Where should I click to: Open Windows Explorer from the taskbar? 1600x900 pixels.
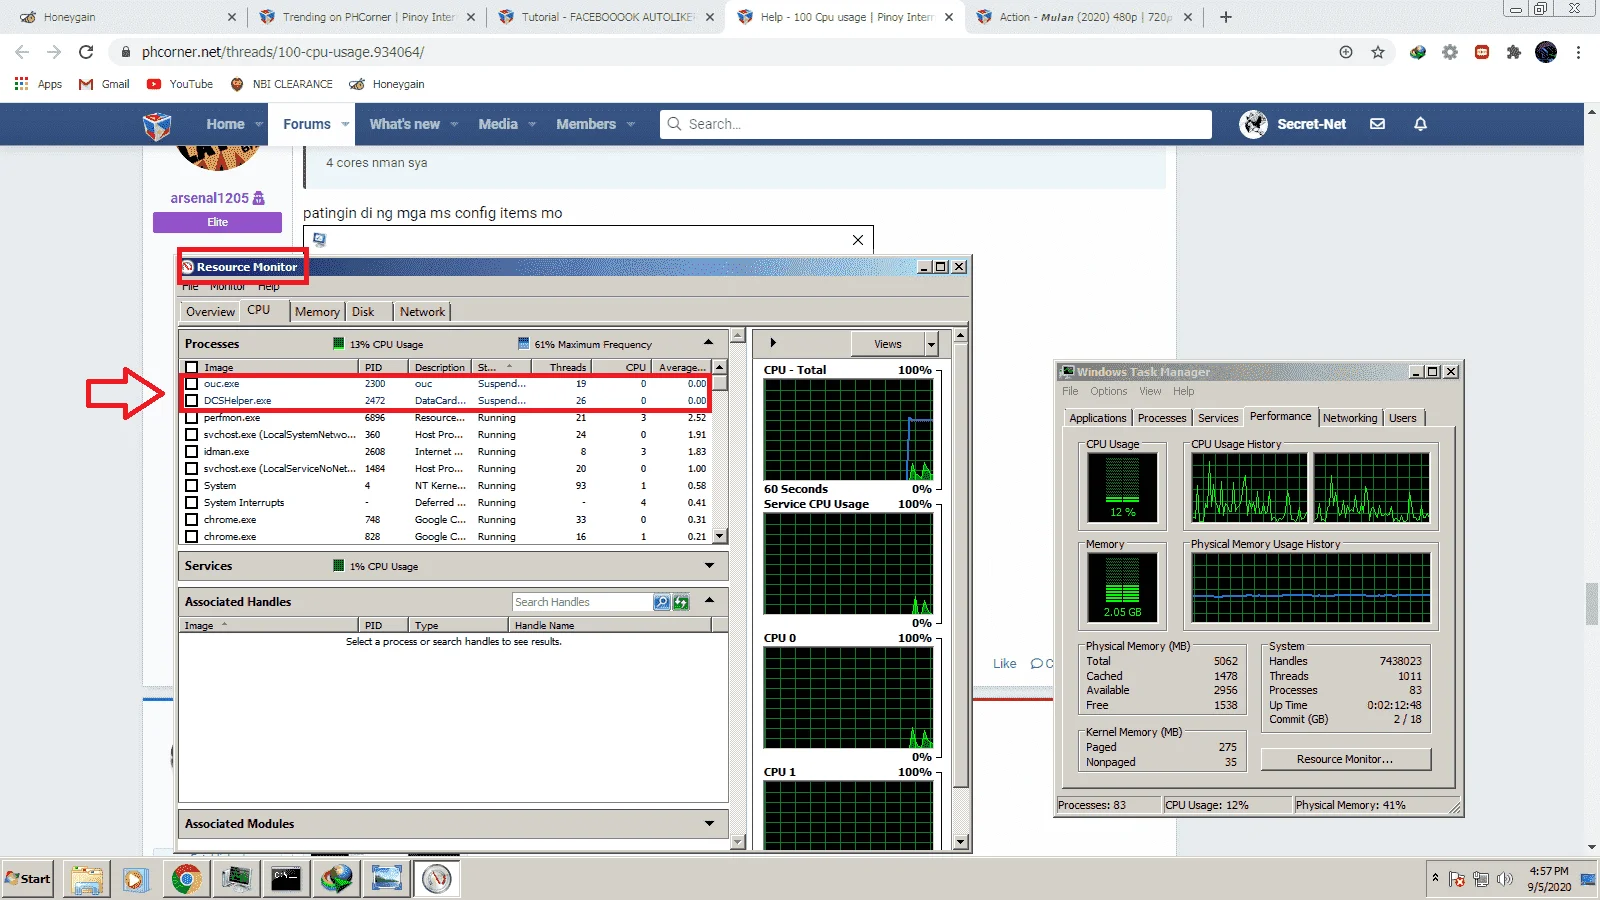click(x=87, y=879)
